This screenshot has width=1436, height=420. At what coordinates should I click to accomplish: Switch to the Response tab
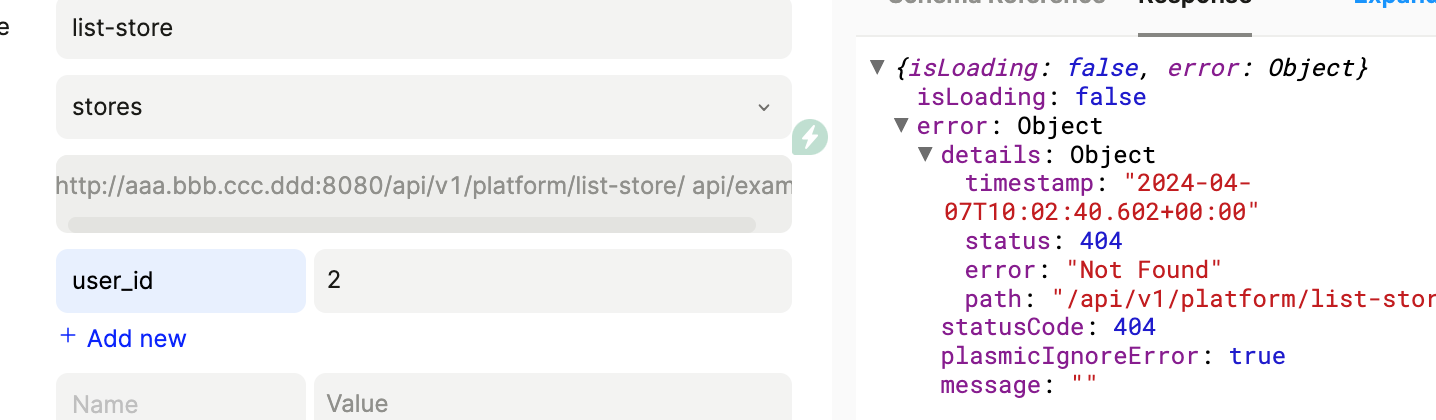1194,3
